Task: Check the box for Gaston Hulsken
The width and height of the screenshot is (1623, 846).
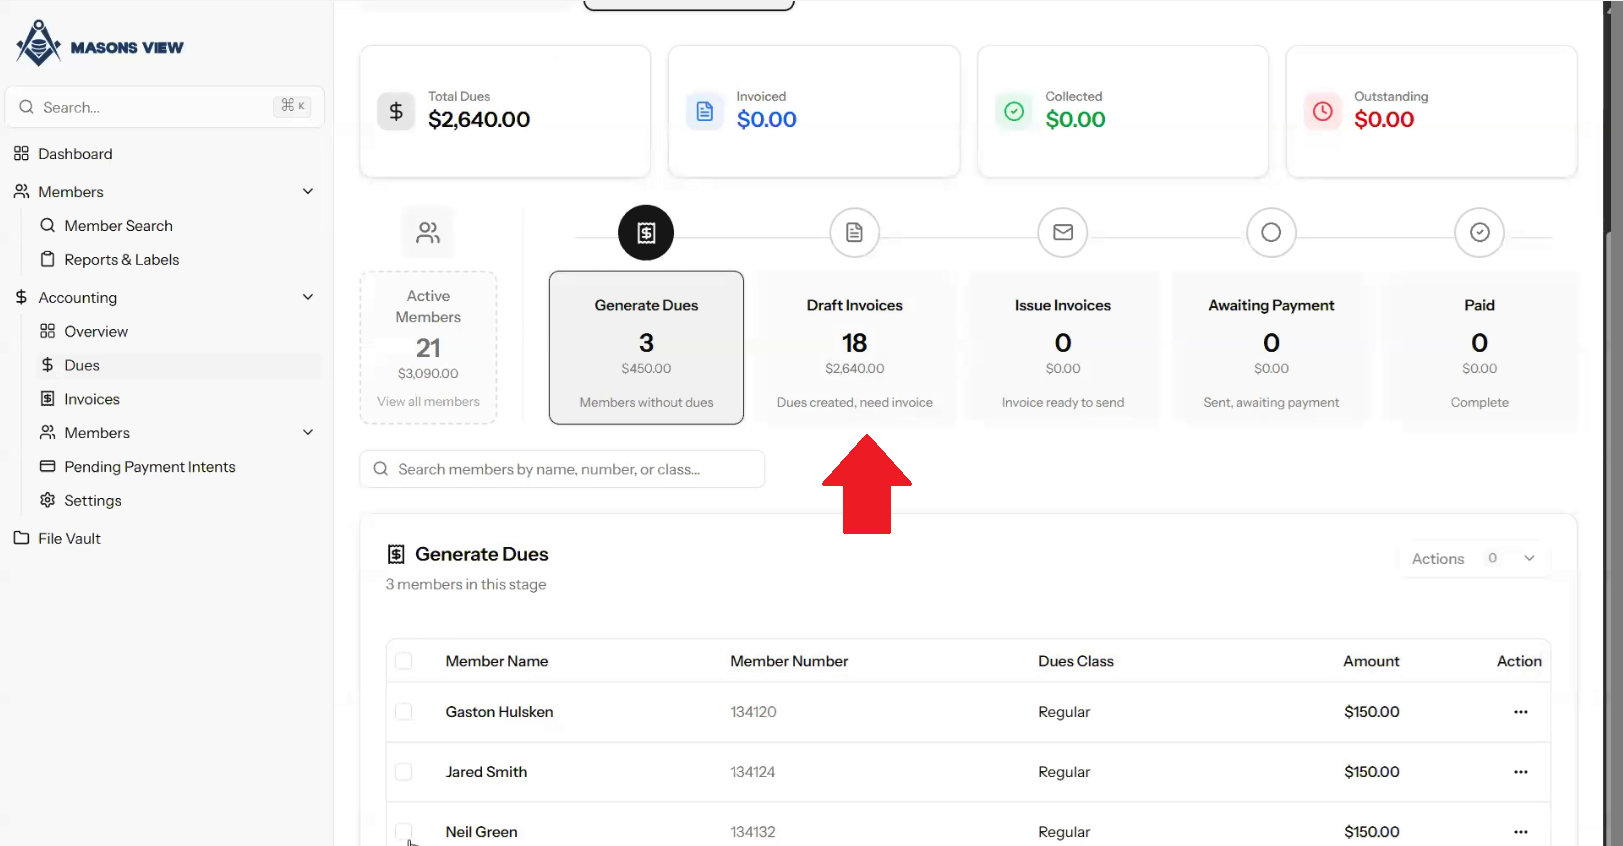Action: click(x=404, y=712)
